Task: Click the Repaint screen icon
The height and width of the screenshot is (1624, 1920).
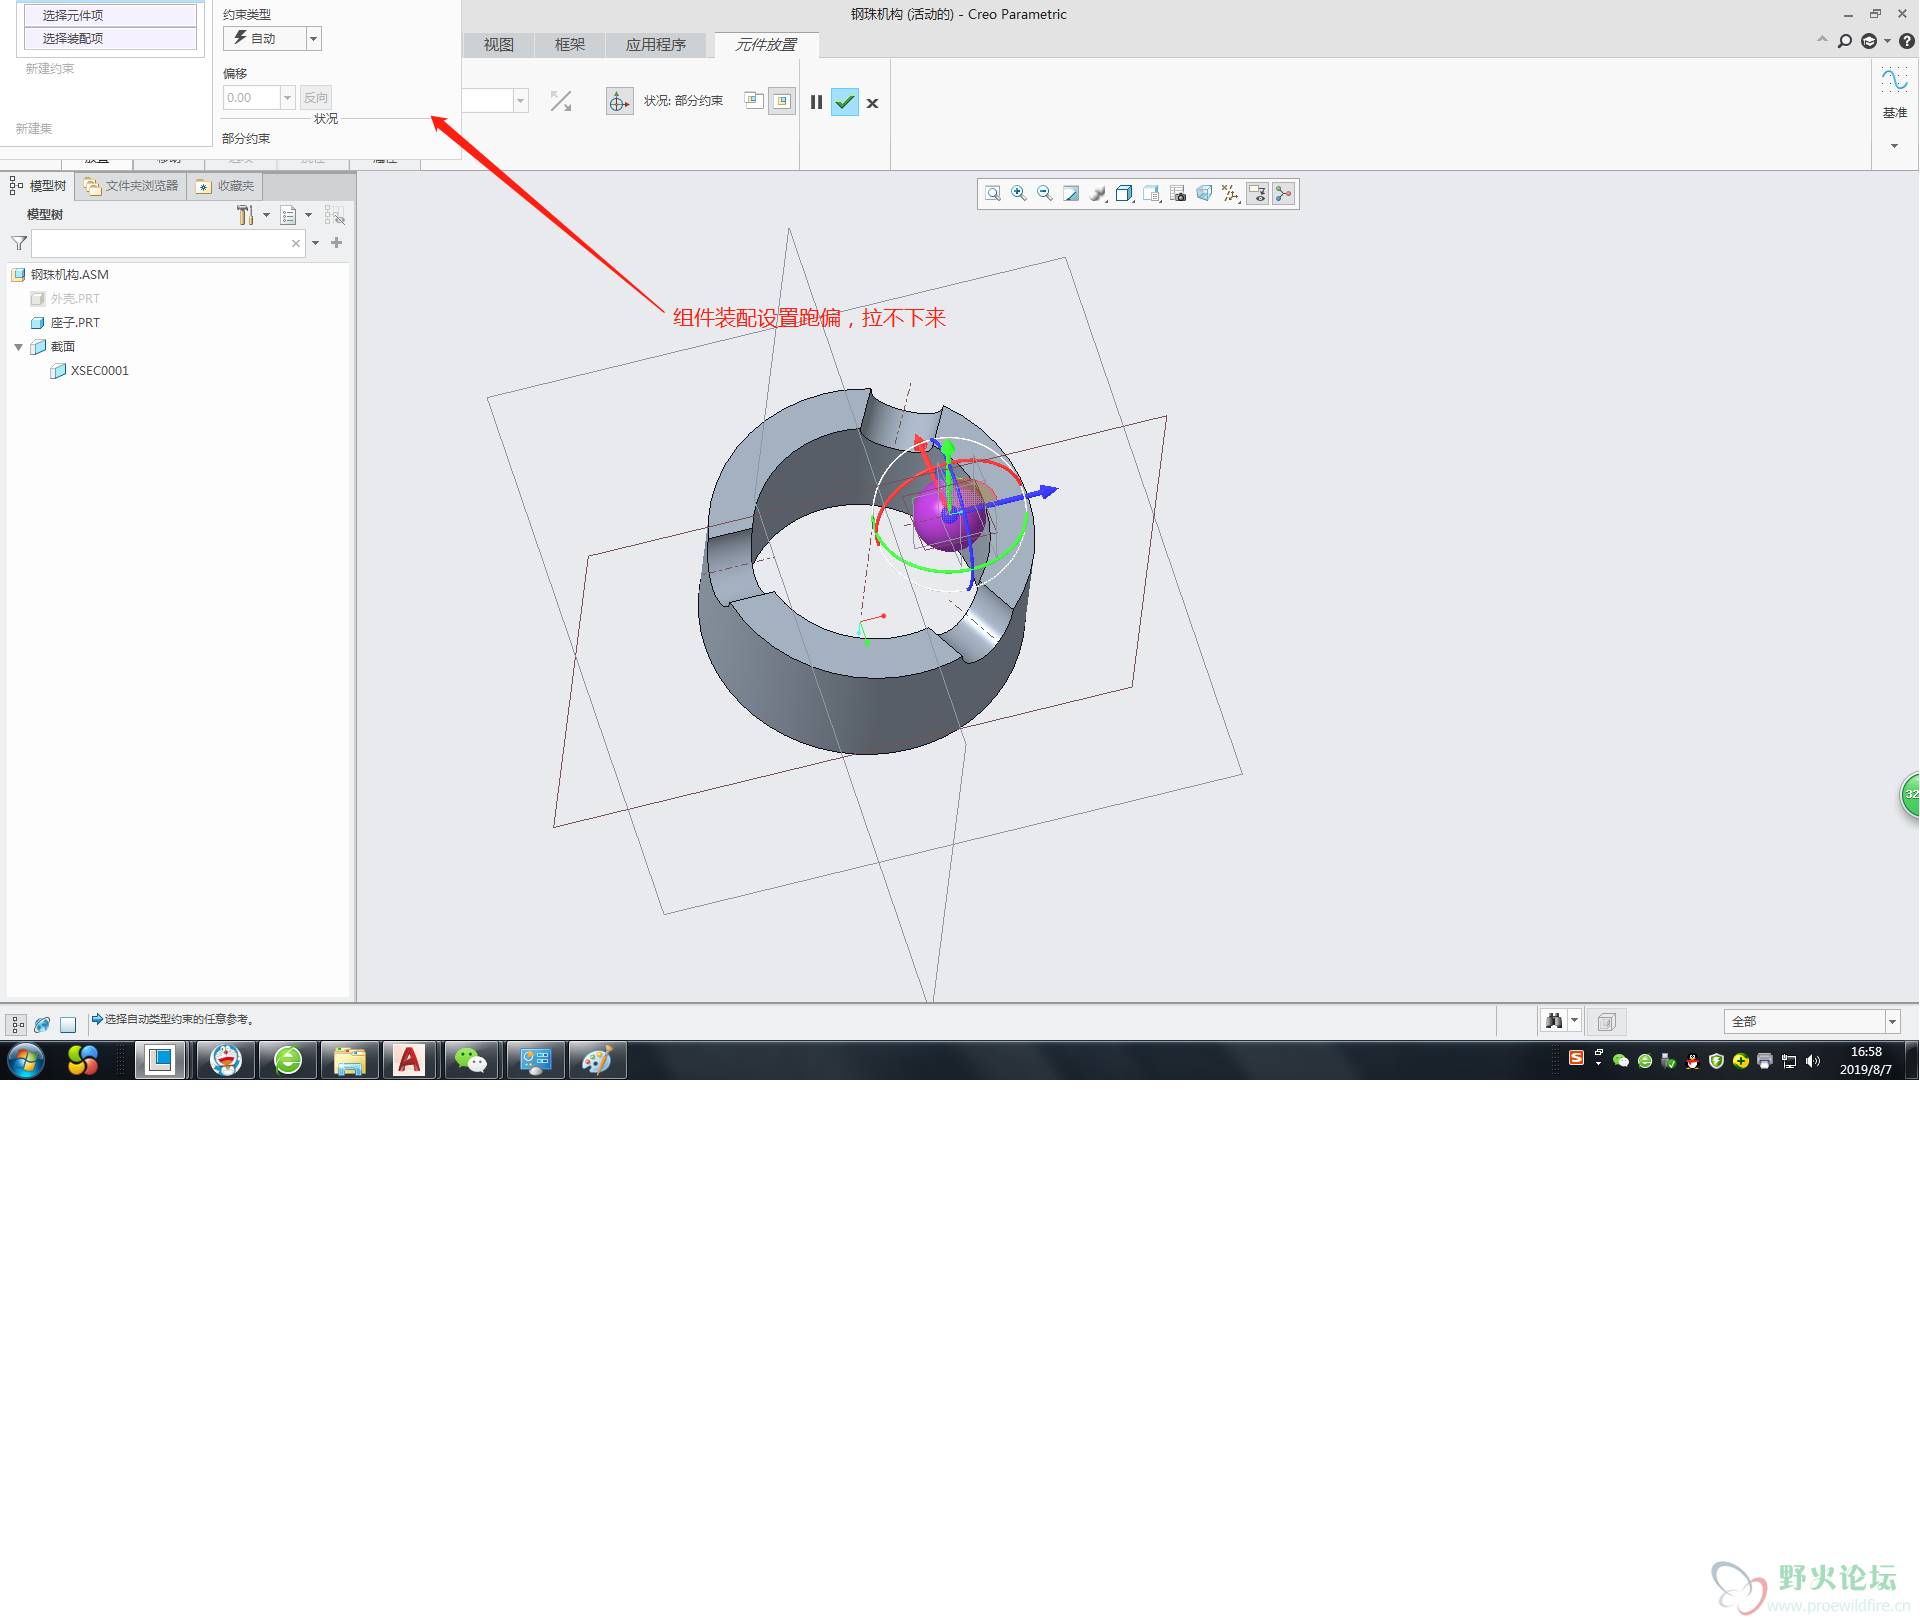Action: tap(1071, 194)
